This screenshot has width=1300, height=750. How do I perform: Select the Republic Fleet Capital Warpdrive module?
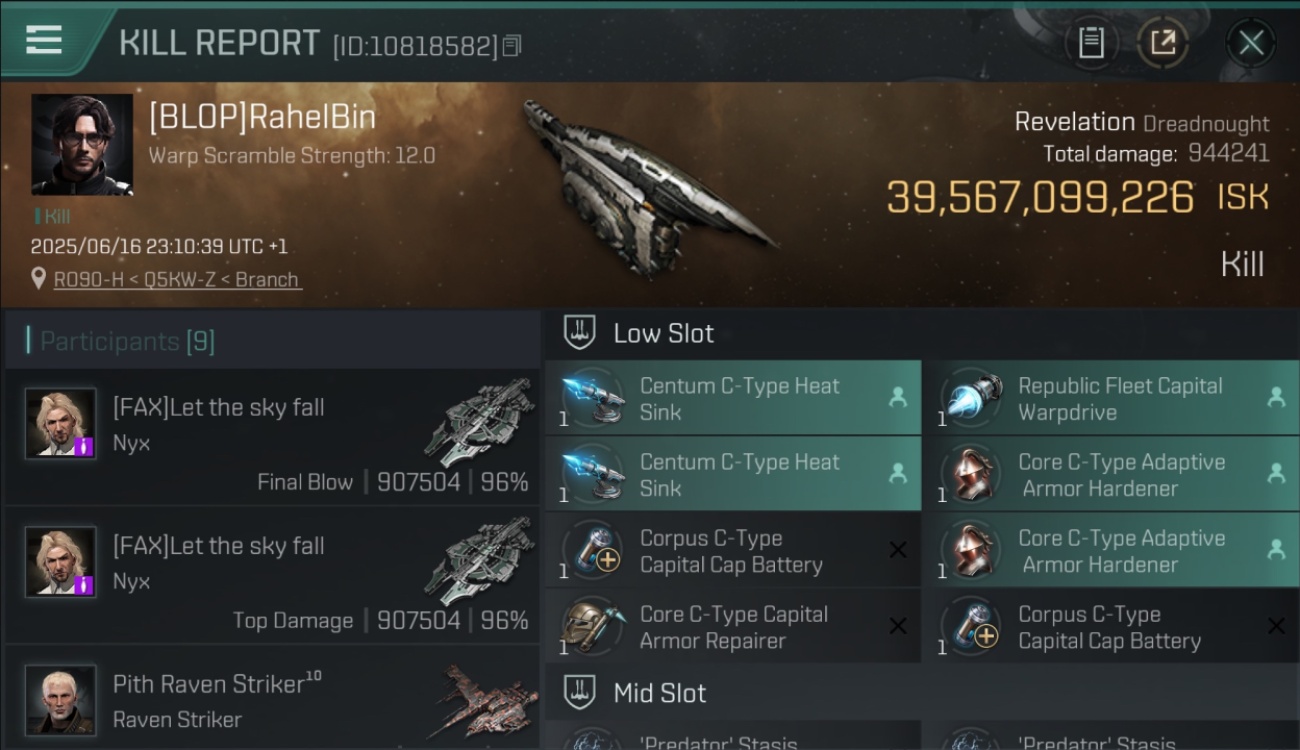[x=1111, y=398]
